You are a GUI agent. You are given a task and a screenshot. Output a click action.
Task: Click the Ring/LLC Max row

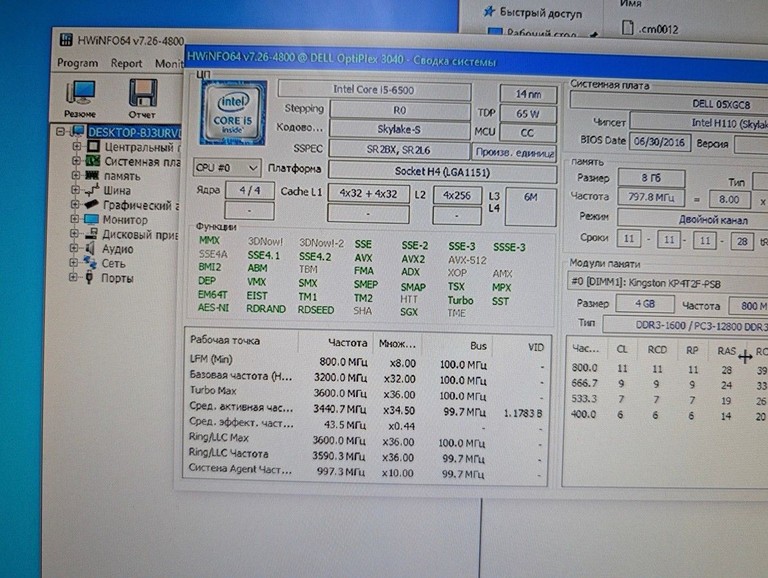[365, 440]
